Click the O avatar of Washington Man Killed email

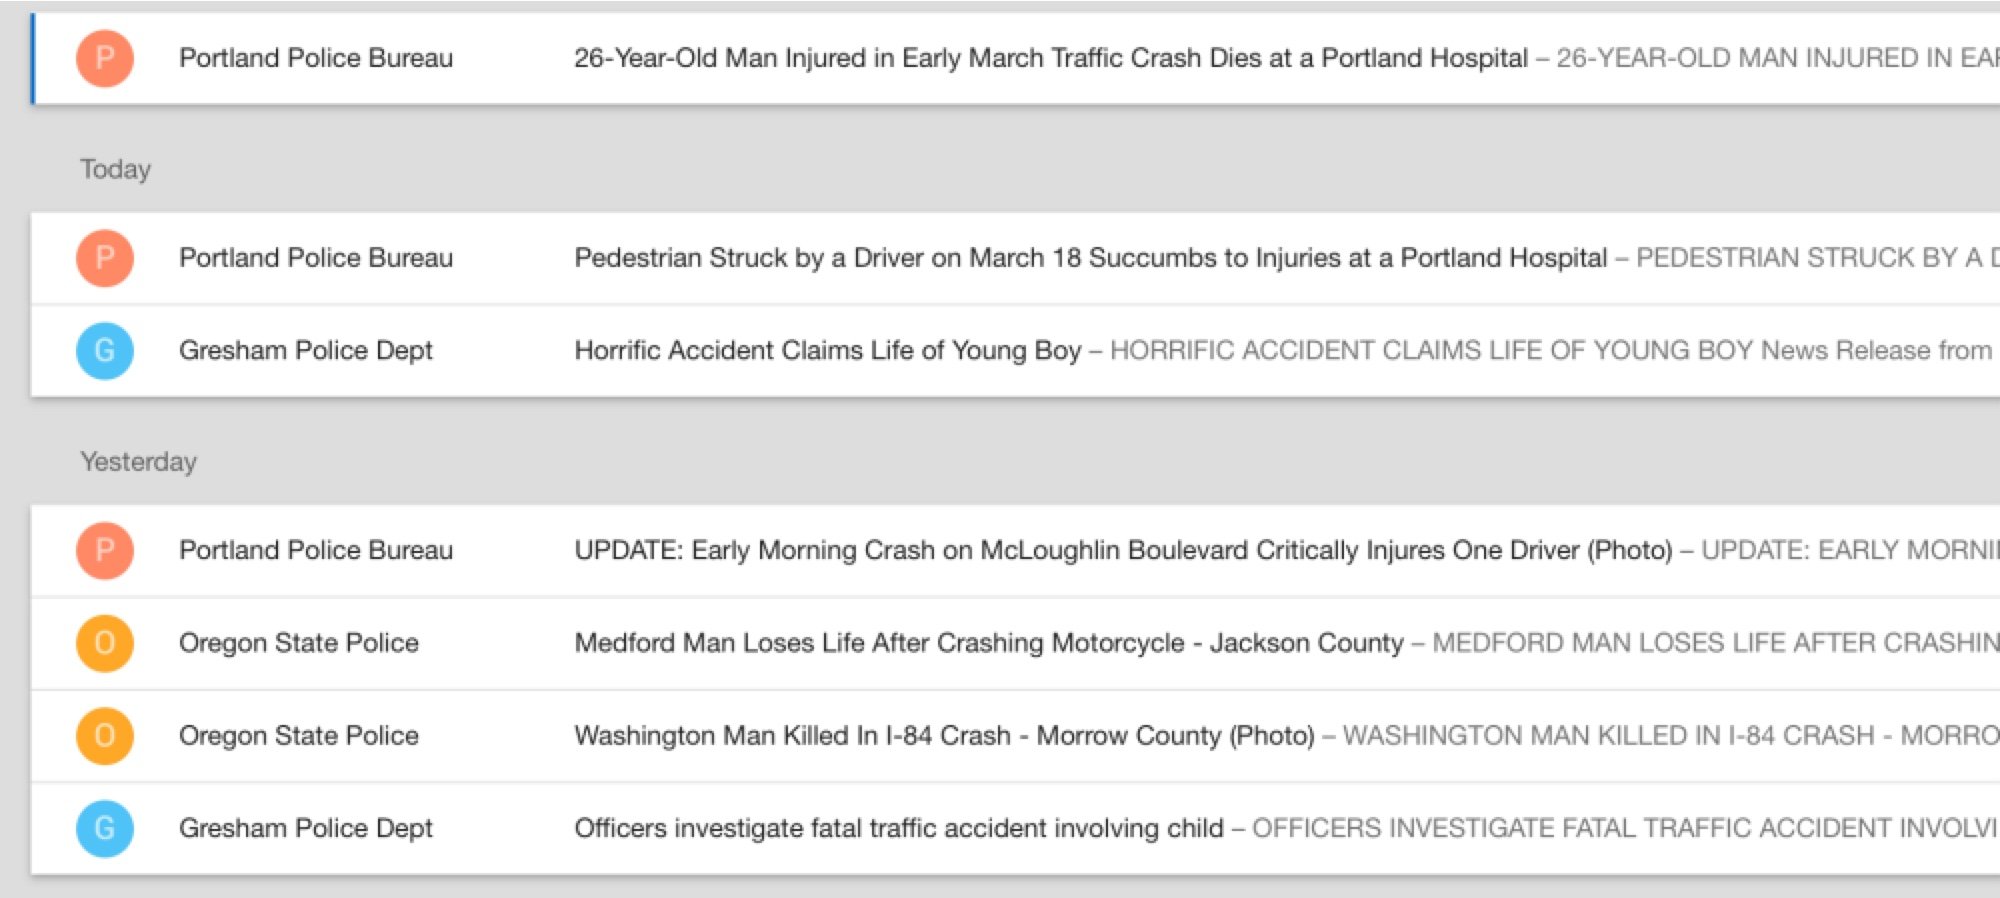point(105,736)
